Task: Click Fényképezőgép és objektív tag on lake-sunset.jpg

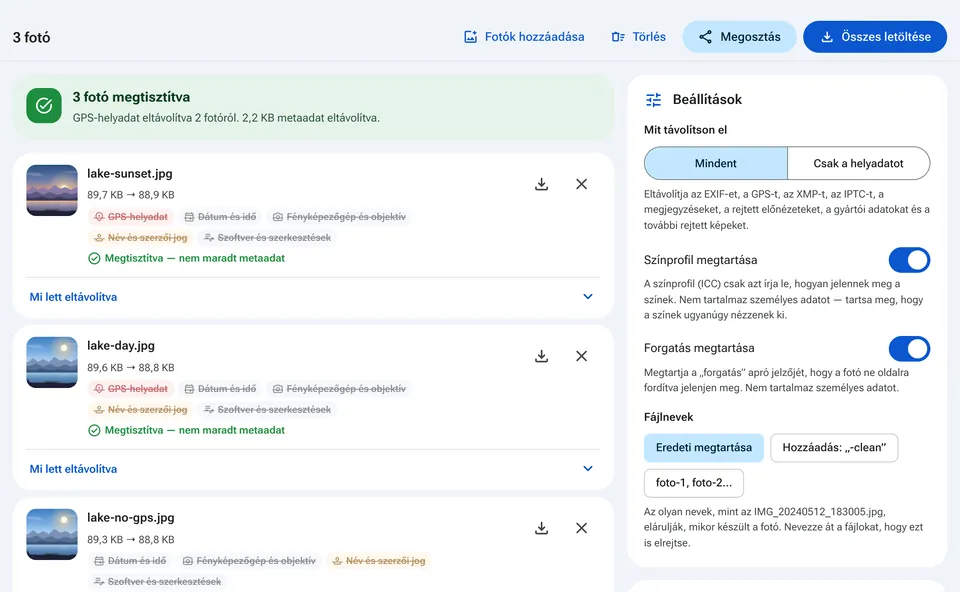Action: (x=339, y=217)
